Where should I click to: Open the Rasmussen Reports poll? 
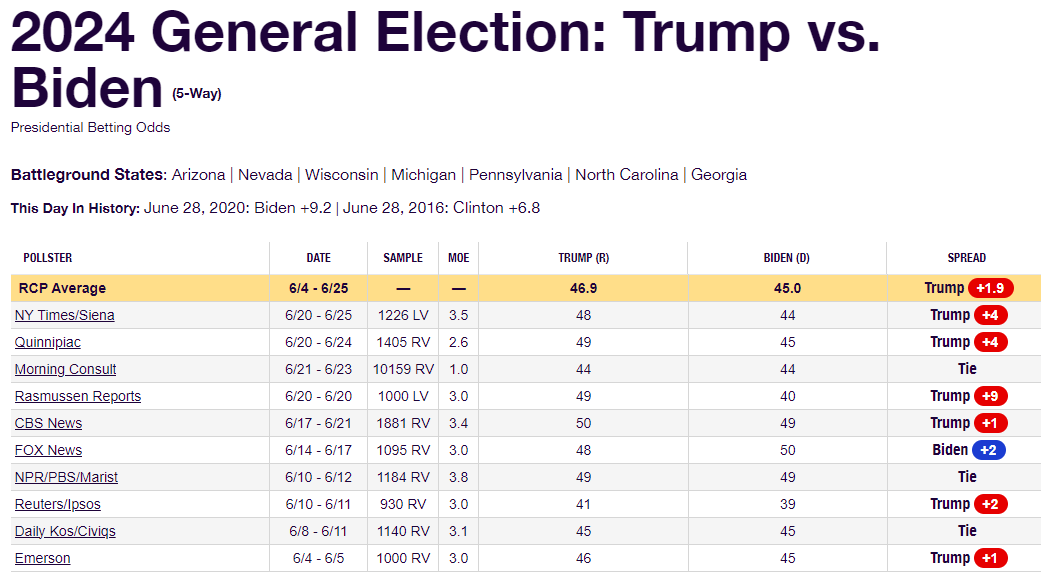(77, 396)
